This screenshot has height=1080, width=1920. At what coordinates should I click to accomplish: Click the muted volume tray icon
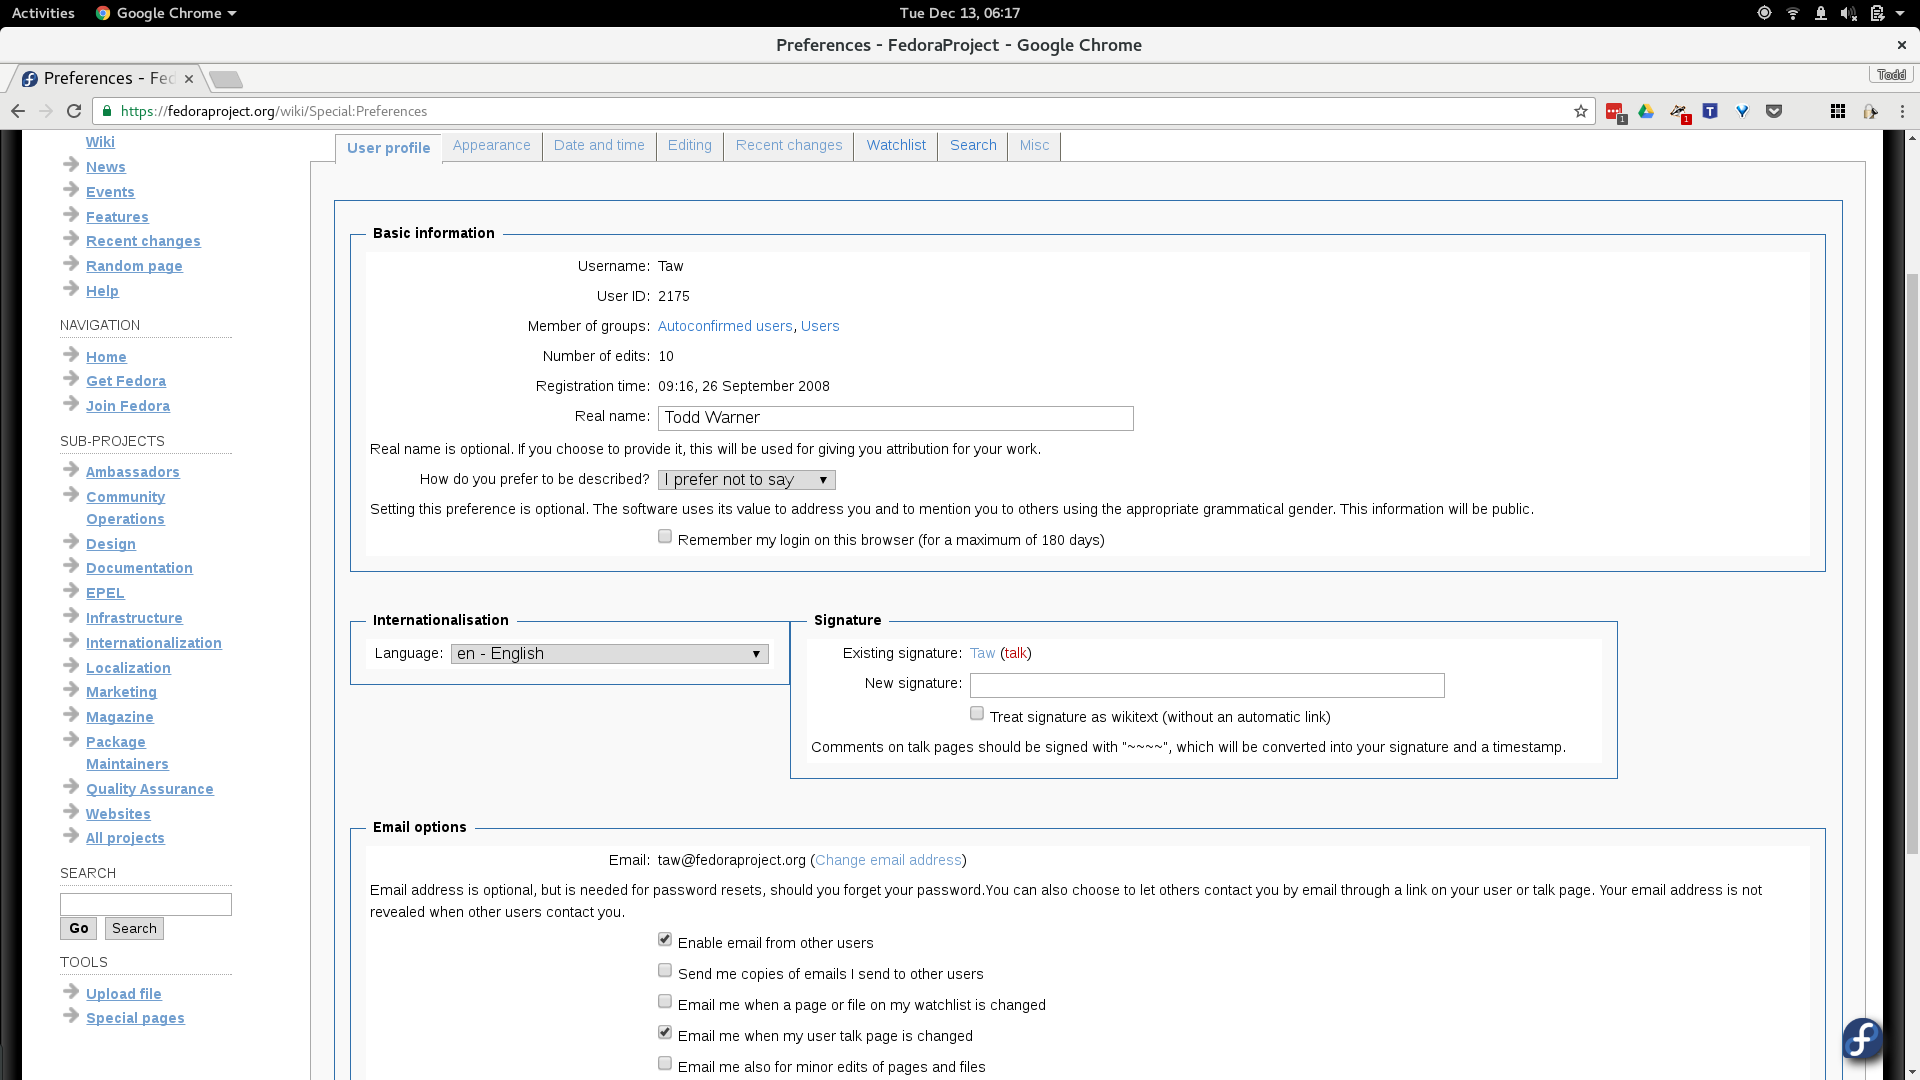(x=1848, y=13)
